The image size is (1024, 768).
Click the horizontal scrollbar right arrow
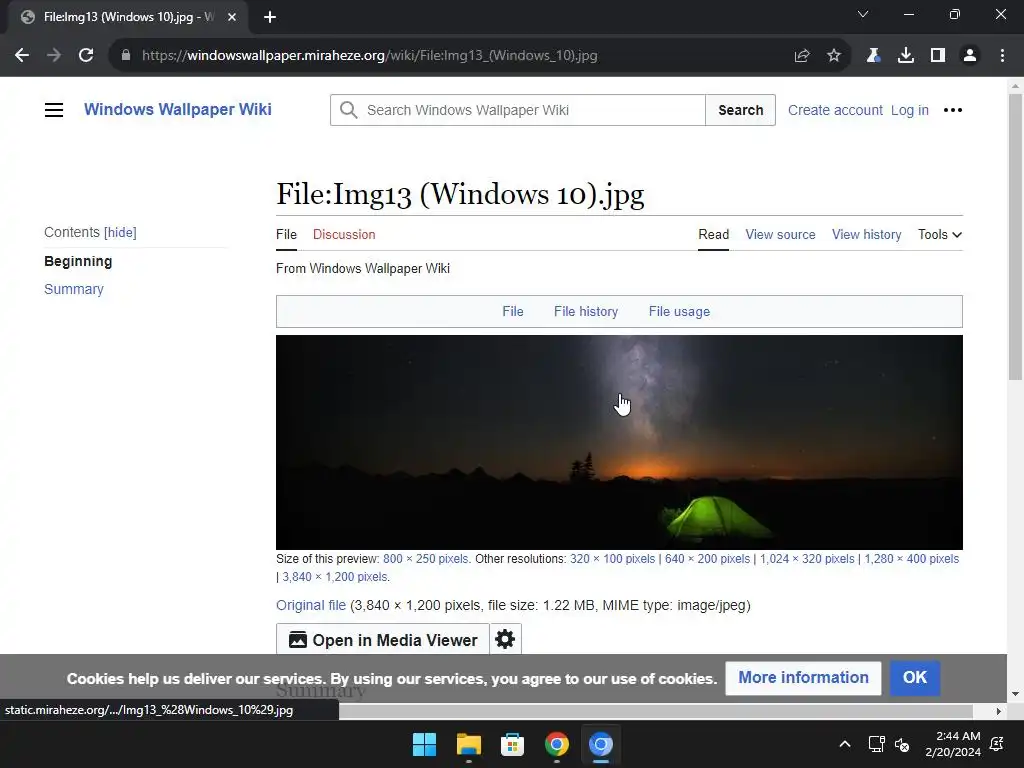[x=999, y=711]
